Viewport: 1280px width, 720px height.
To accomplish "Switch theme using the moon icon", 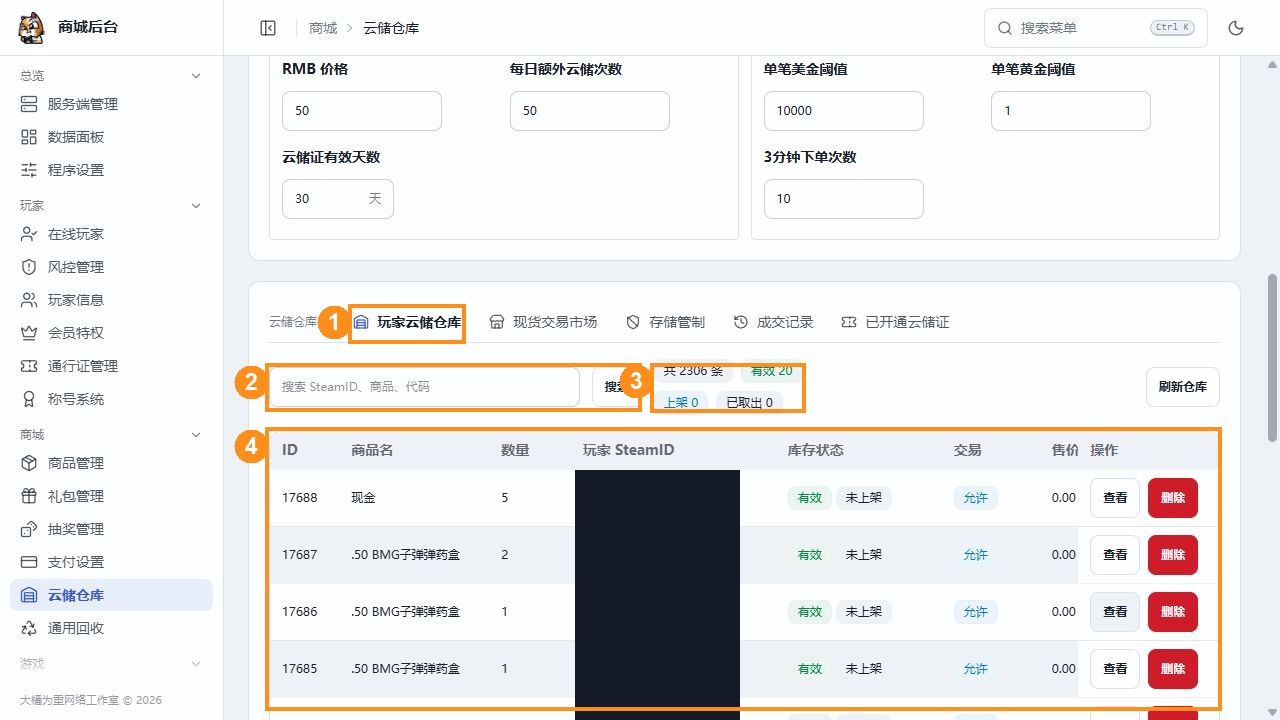I will click(x=1236, y=28).
